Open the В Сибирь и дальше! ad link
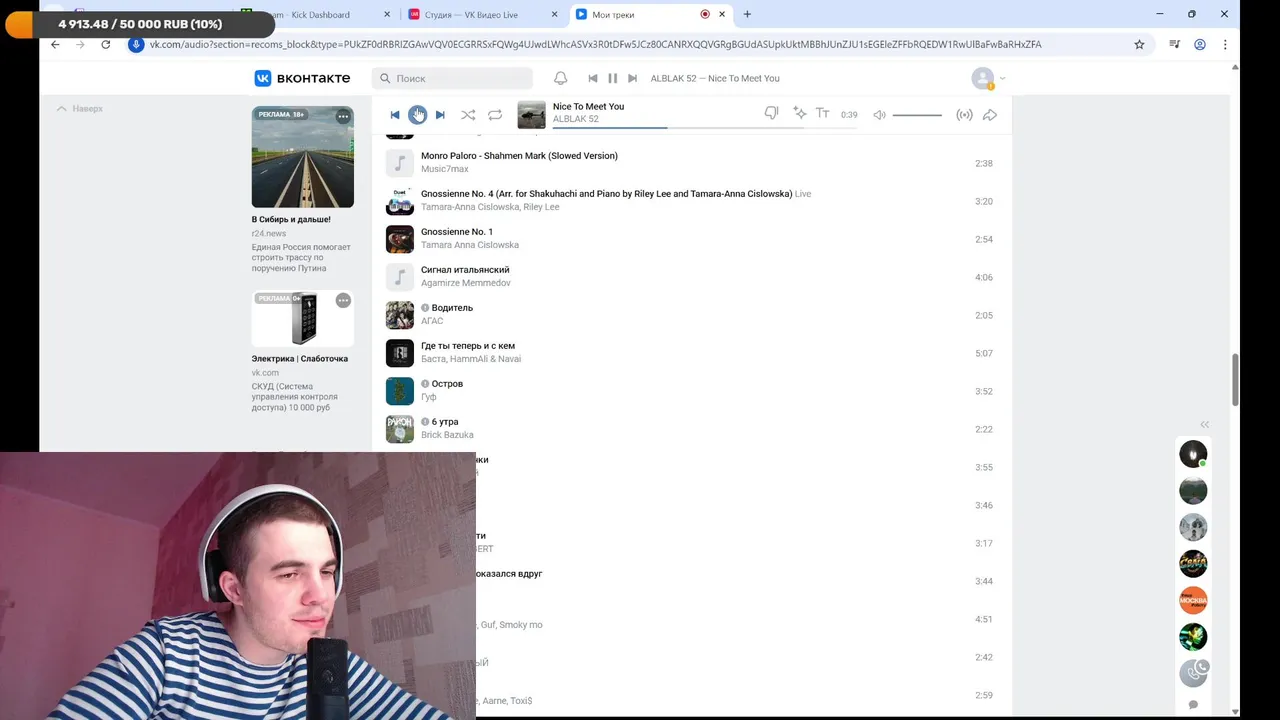Screen dimensions: 1280x720 pos(291,219)
